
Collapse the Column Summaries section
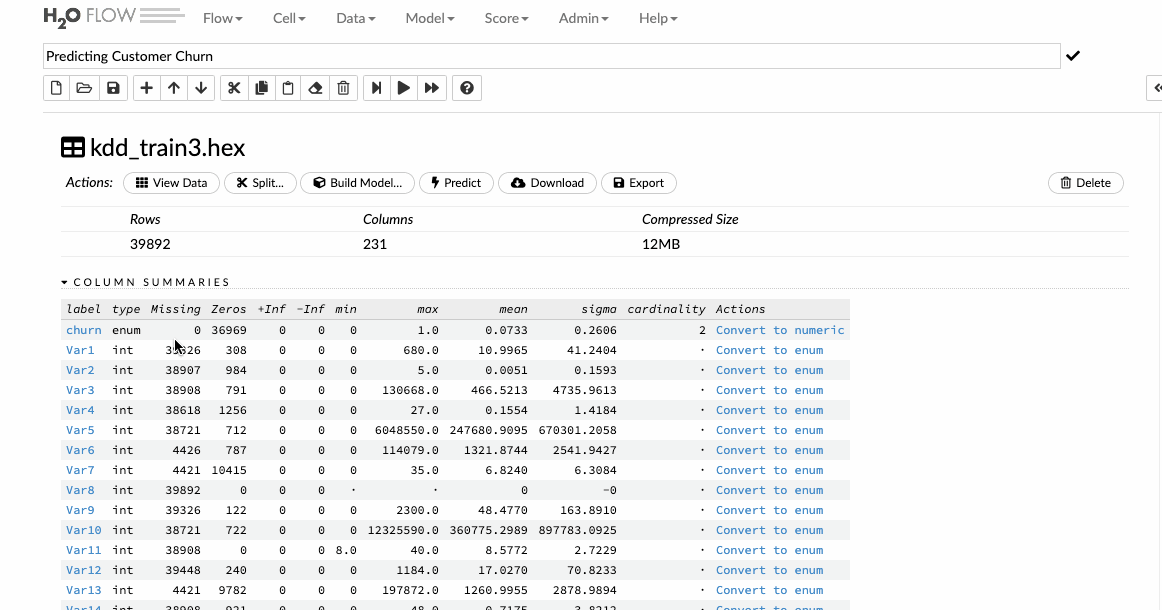click(145, 282)
